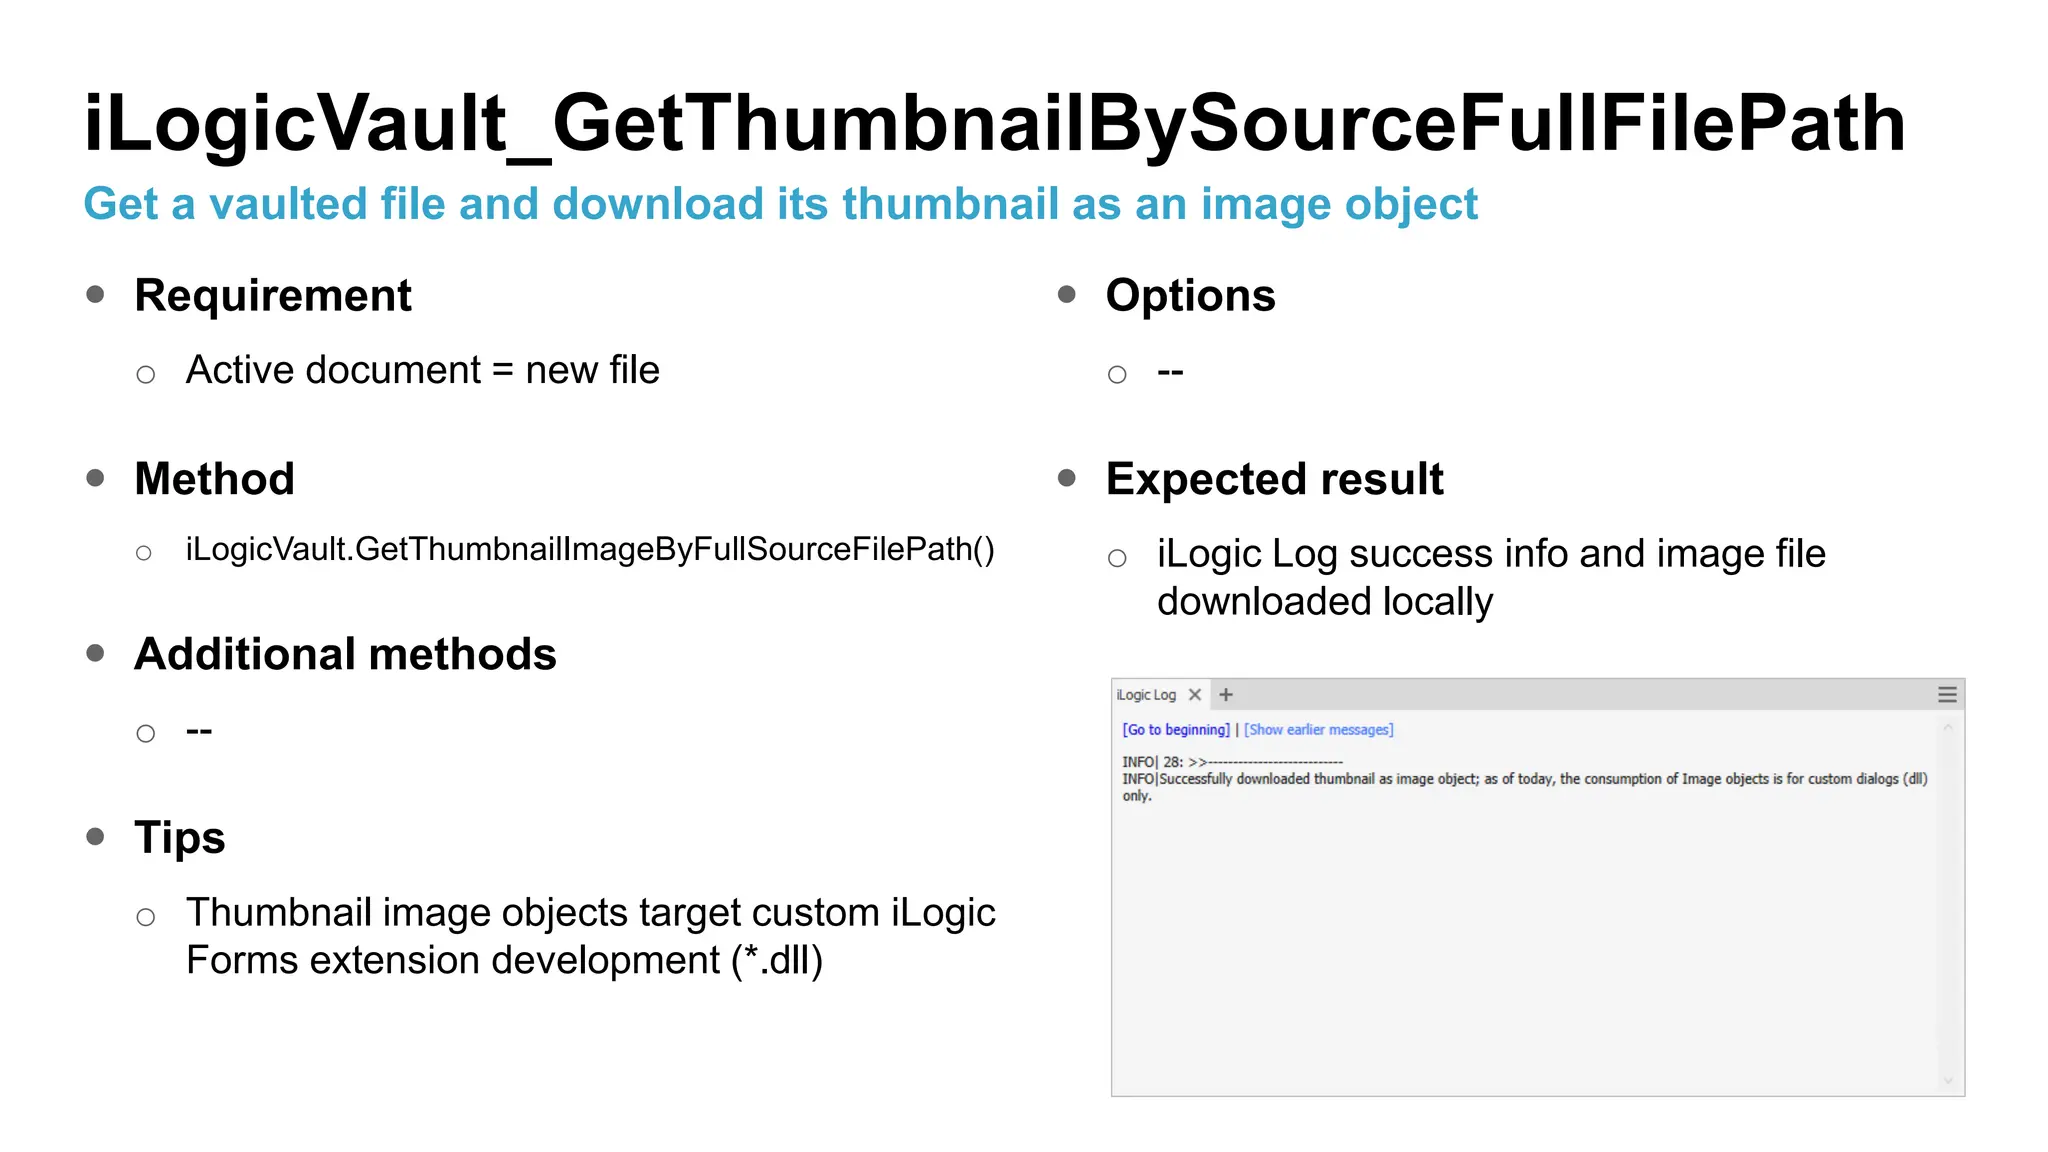2048x1152 pixels.
Task: Follow the Go to beginning link
Action: click(x=1176, y=729)
